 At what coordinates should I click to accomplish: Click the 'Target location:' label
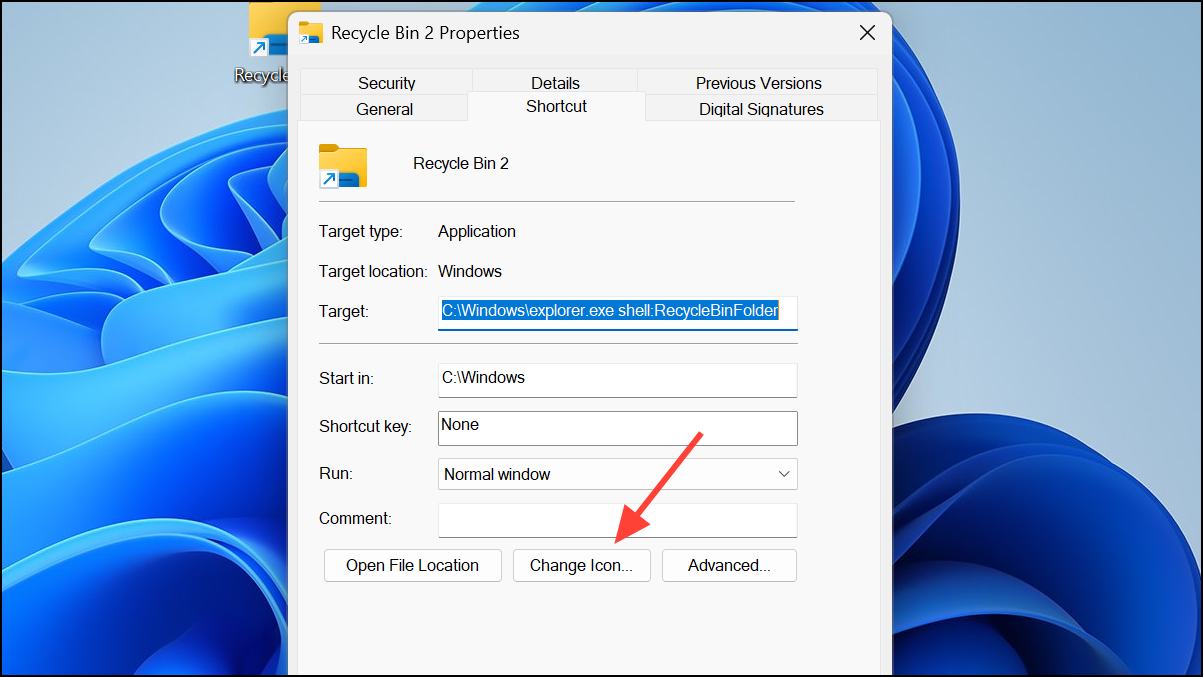[x=373, y=271]
